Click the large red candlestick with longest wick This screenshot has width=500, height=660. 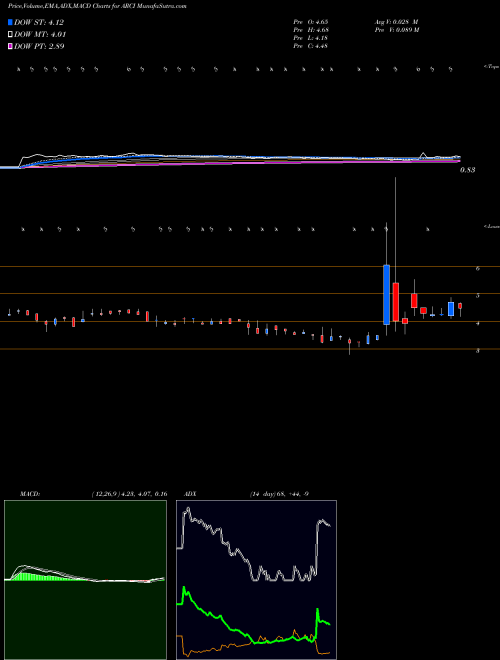(396, 302)
